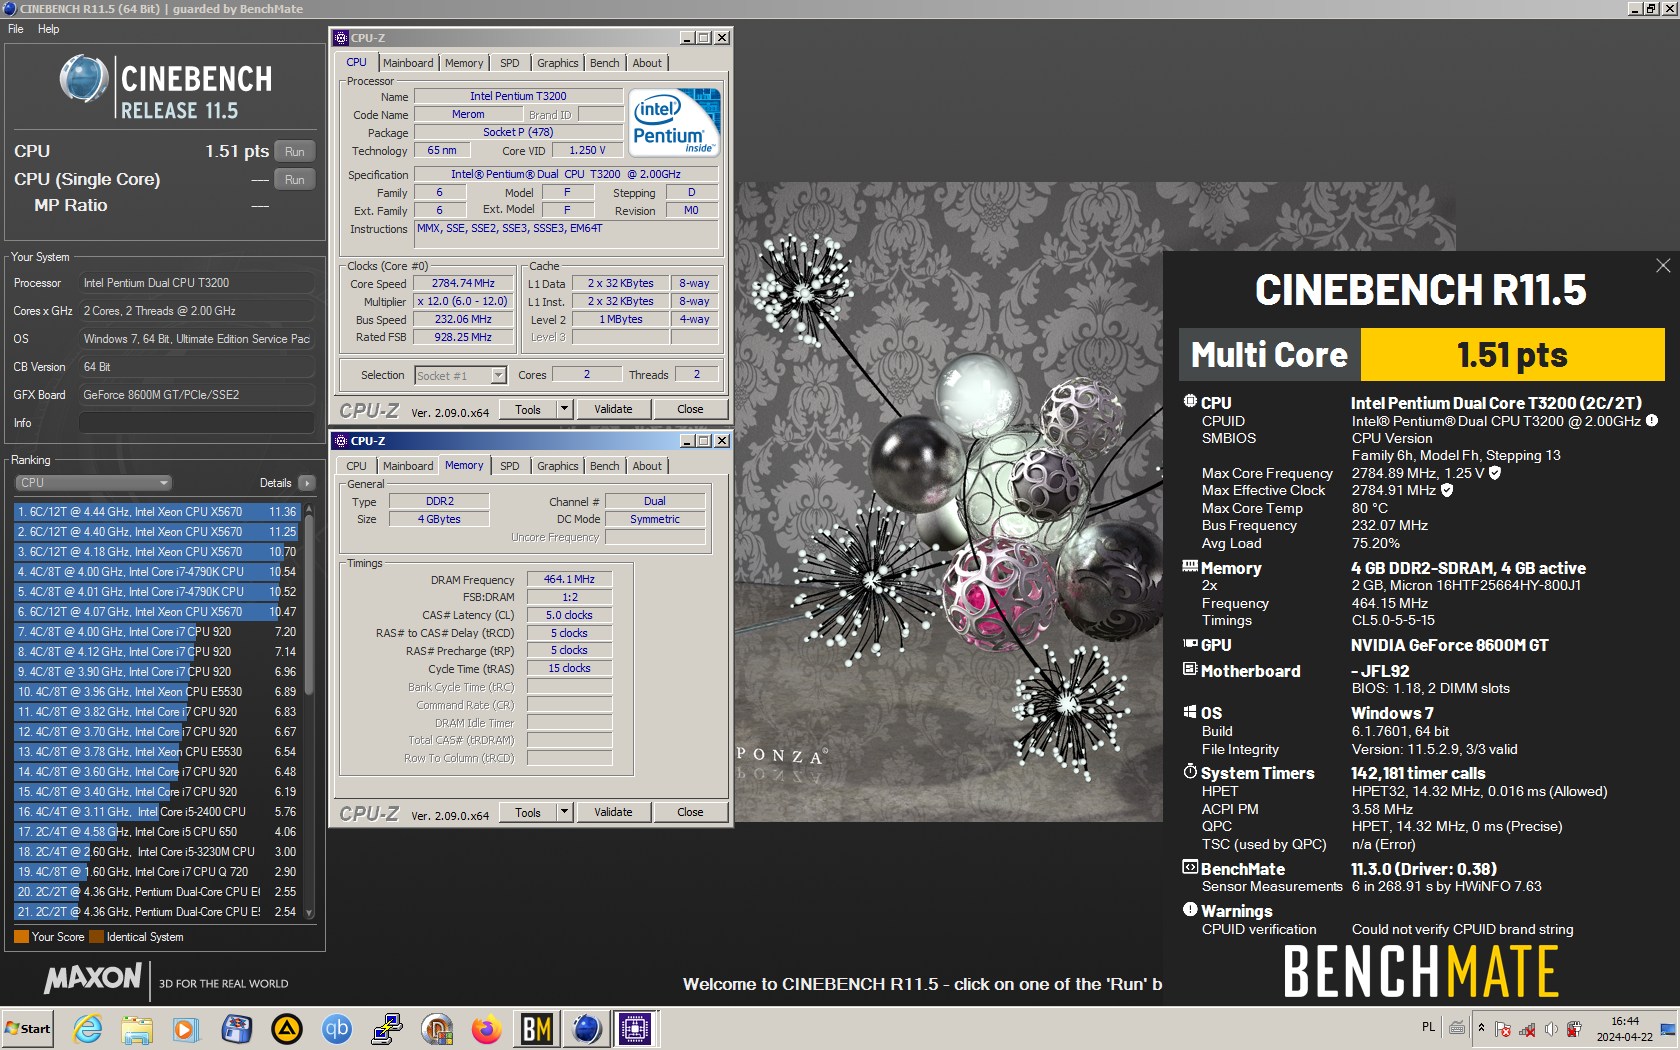Select ranking row 21 Pentium Dual-Core 2.54
Image resolution: width=1680 pixels, height=1050 pixels.
[156, 911]
